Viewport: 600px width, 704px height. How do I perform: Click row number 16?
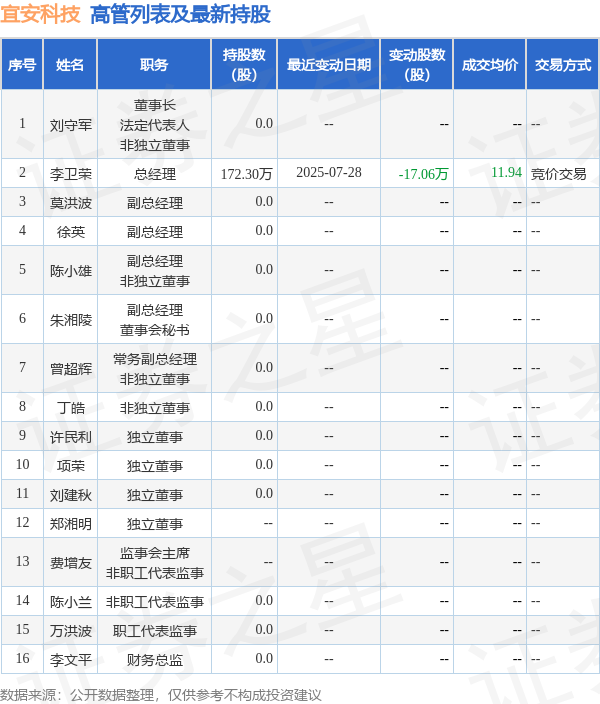pos(22,658)
